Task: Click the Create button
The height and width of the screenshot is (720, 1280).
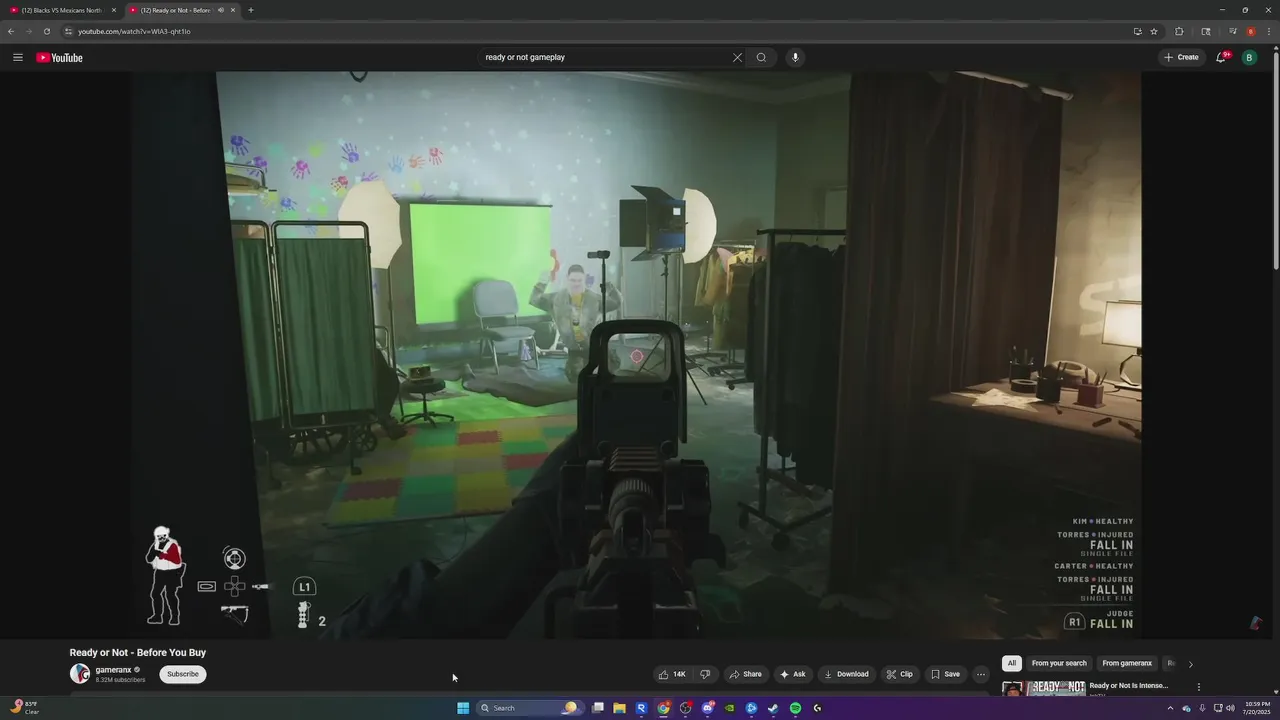Action: click(1181, 57)
